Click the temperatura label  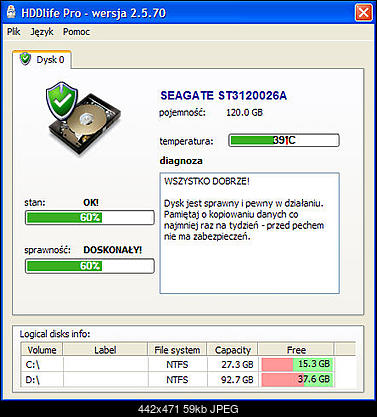(x=186, y=141)
